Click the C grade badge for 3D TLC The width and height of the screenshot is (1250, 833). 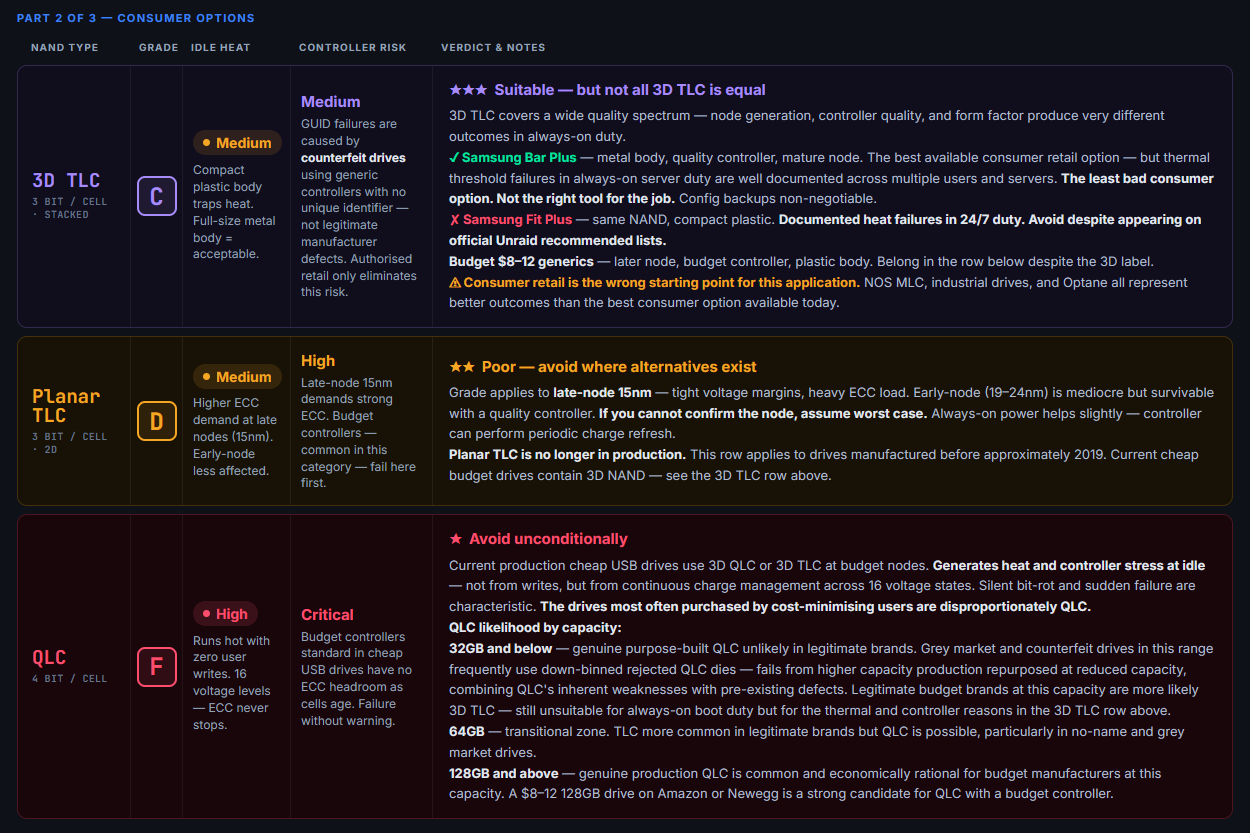pos(156,196)
